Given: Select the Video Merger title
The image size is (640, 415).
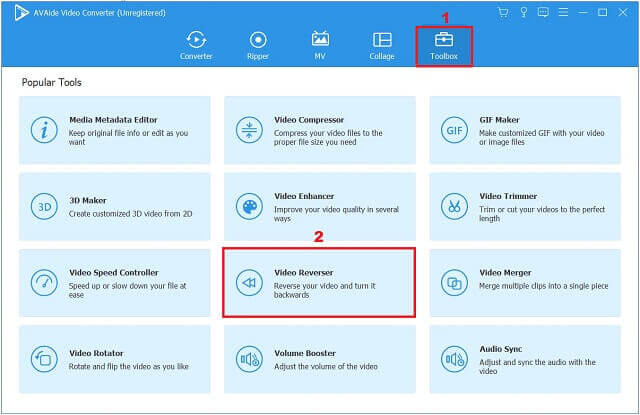Looking at the screenshot, I should point(505,273).
